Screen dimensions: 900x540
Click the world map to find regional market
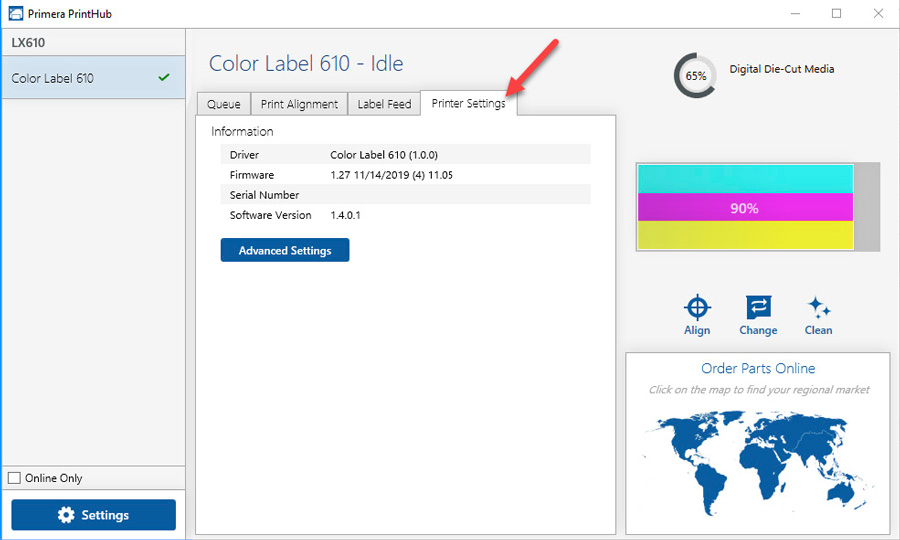(758, 462)
